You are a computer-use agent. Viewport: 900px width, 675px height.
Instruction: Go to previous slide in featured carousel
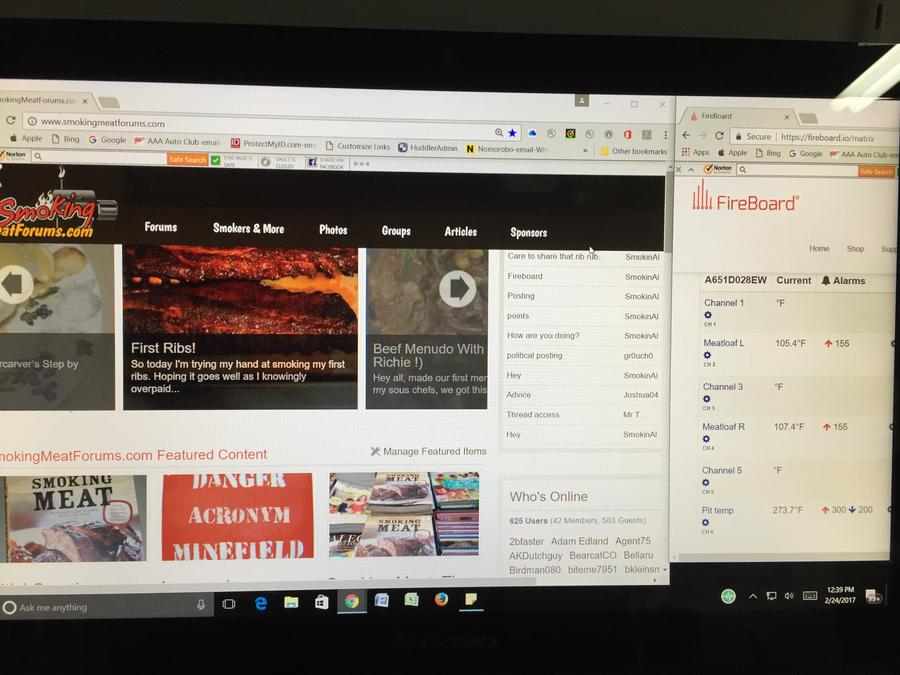pyautogui.click(x=14, y=284)
